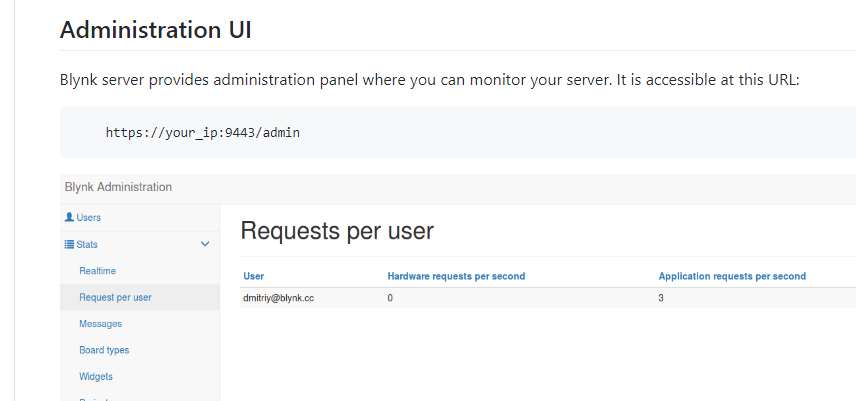
Task: Click the Blynk Administration header title
Action: pos(118,187)
